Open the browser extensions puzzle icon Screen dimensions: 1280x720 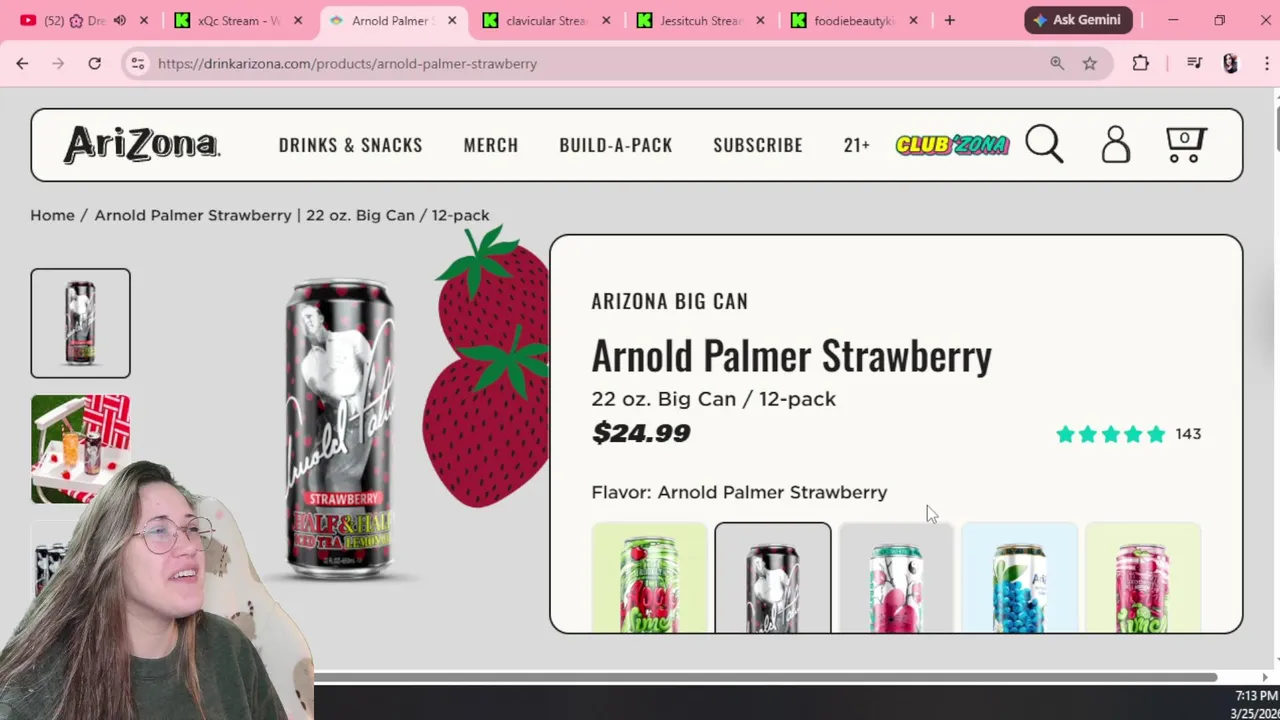pyautogui.click(x=1141, y=63)
